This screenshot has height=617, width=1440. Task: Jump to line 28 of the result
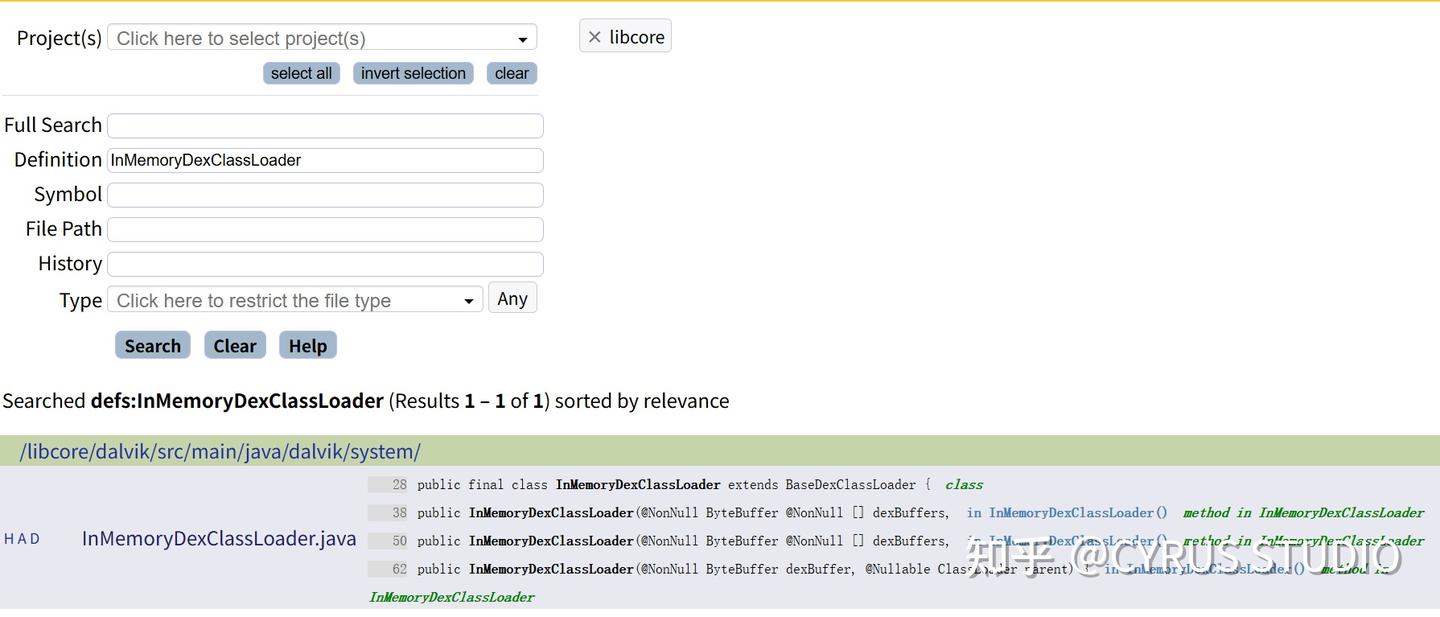(x=398, y=484)
